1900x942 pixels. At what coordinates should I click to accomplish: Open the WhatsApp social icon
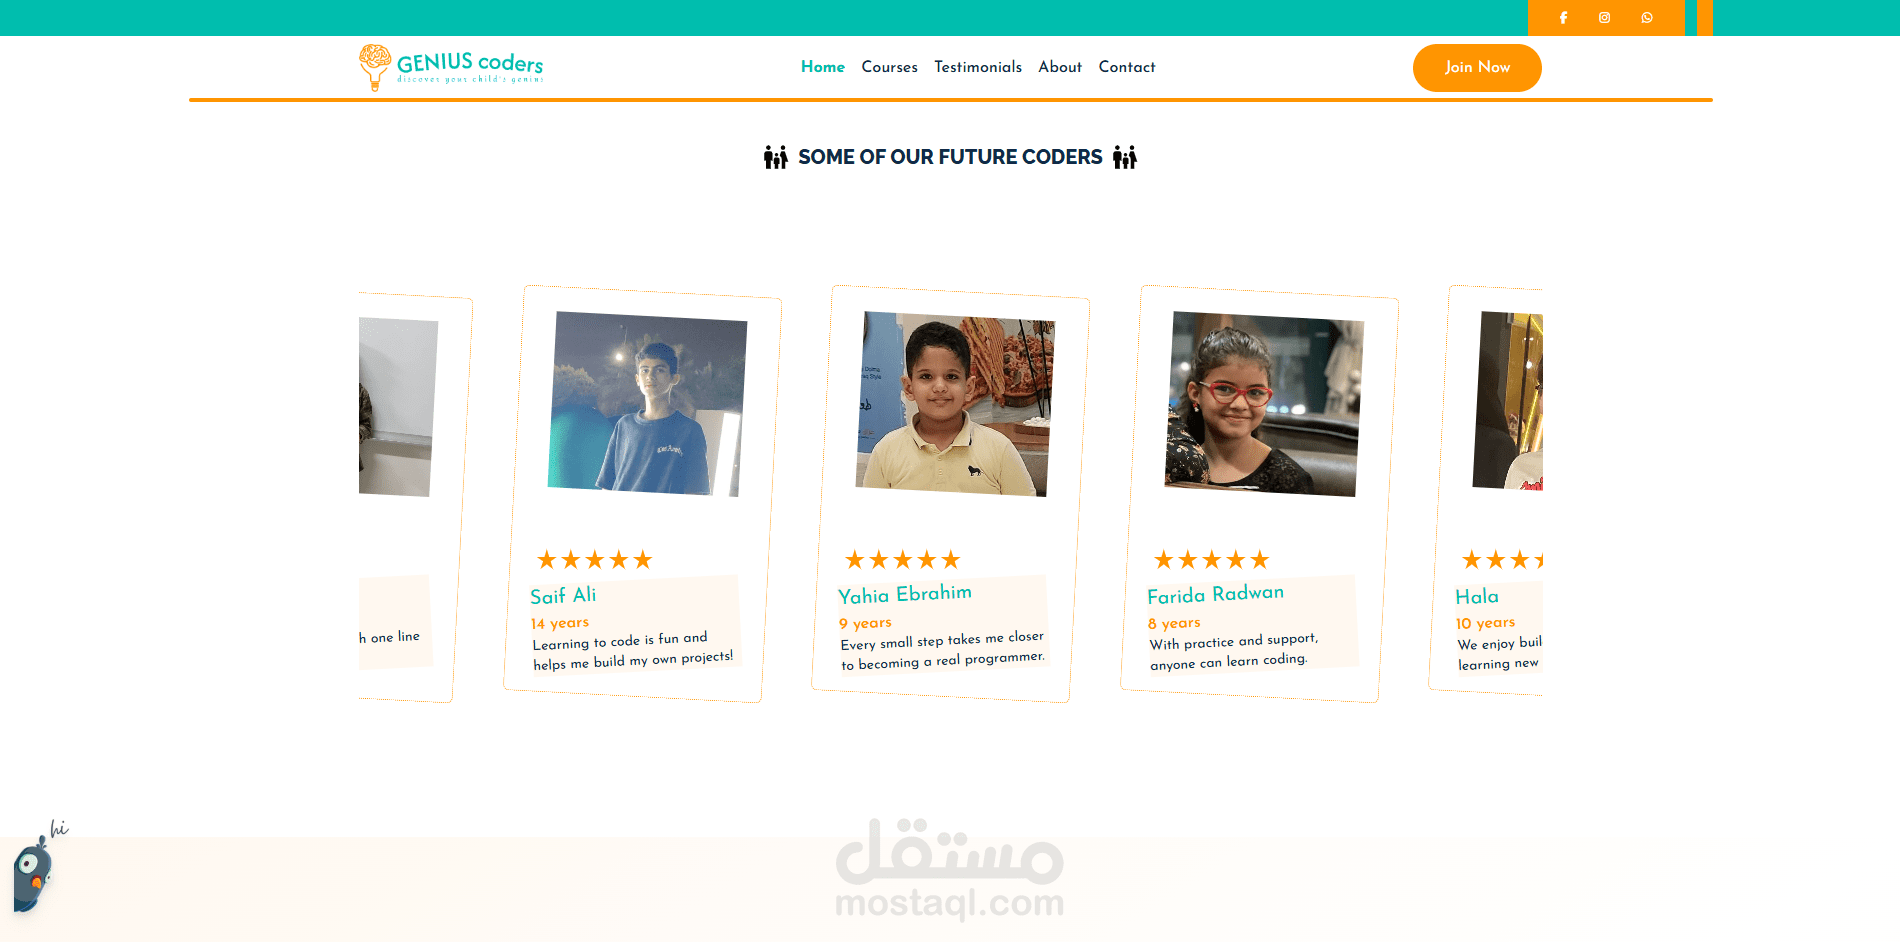(x=1647, y=18)
